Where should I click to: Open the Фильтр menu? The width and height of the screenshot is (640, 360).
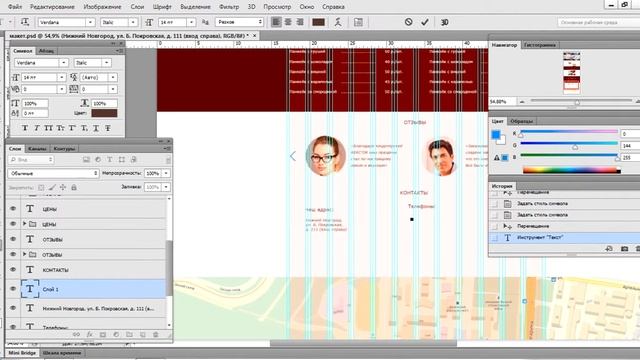[x=229, y=7]
